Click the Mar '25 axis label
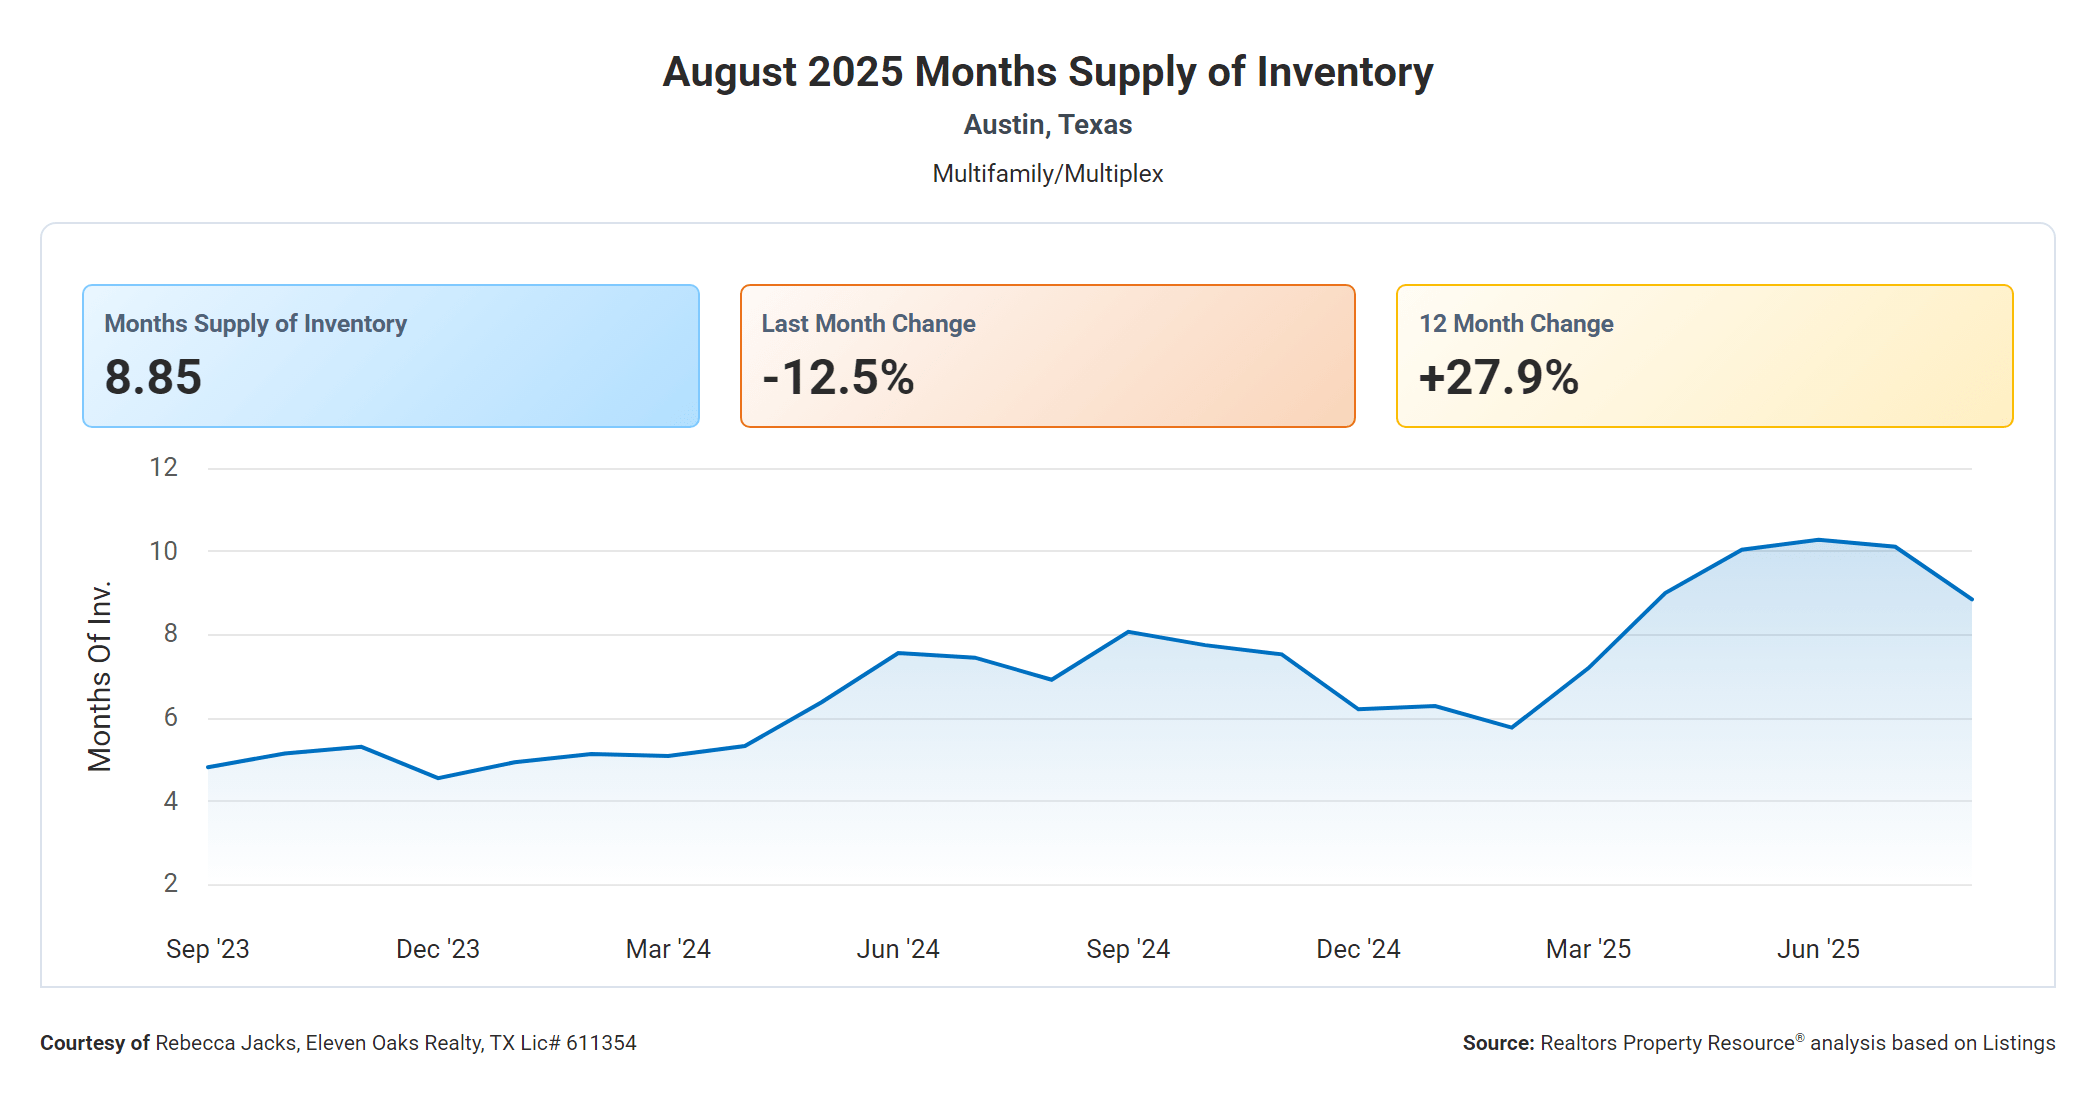 tap(1588, 948)
